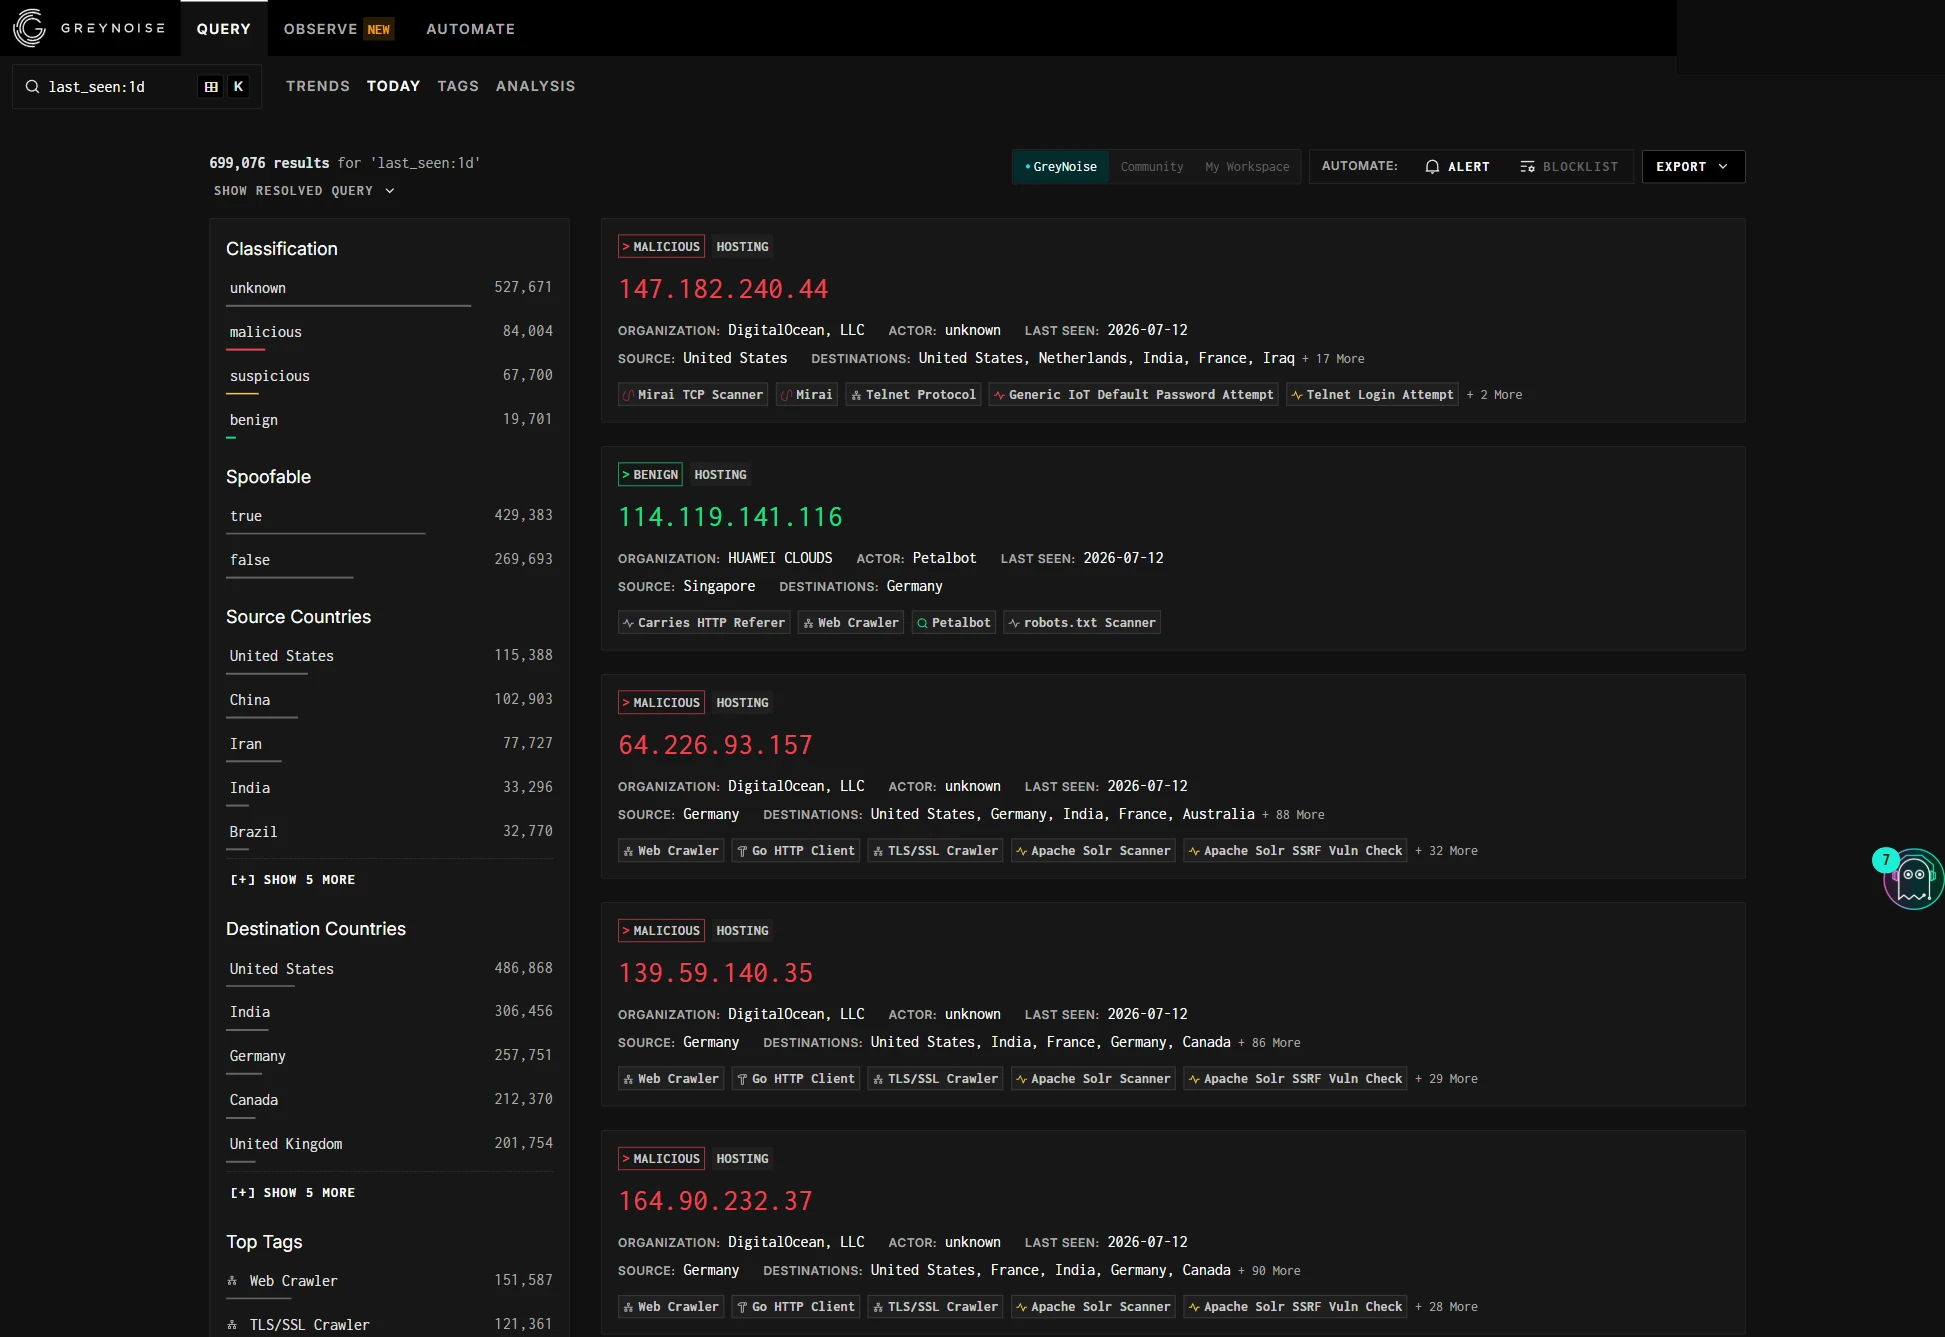Filter source countries by Iran
The height and width of the screenshot is (1337, 1945).
pyautogui.click(x=390, y=745)
